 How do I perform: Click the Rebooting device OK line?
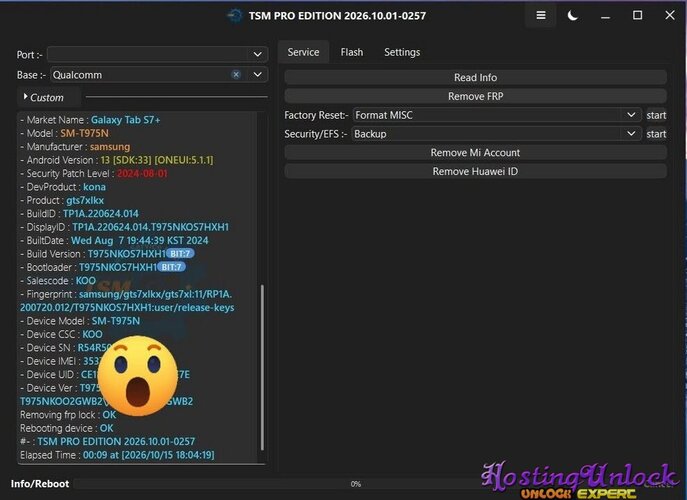(x=67, y=428)
